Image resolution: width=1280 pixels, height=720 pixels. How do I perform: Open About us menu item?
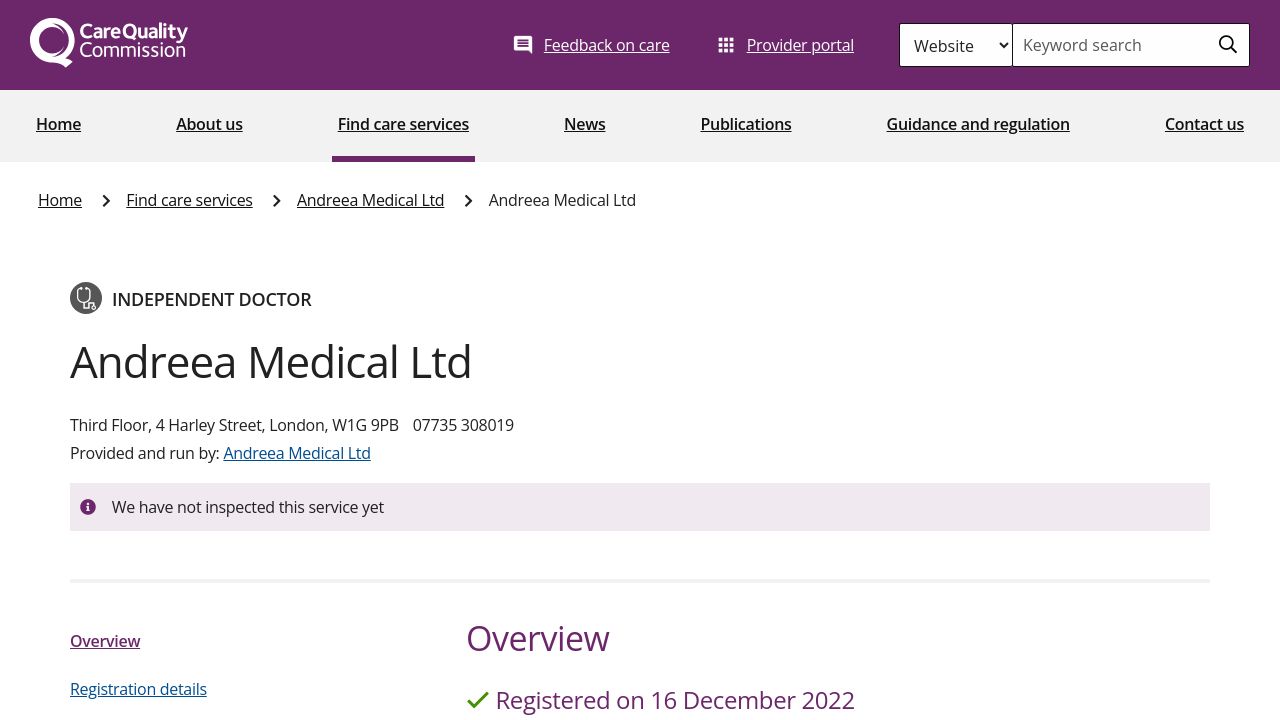point(209,124)
